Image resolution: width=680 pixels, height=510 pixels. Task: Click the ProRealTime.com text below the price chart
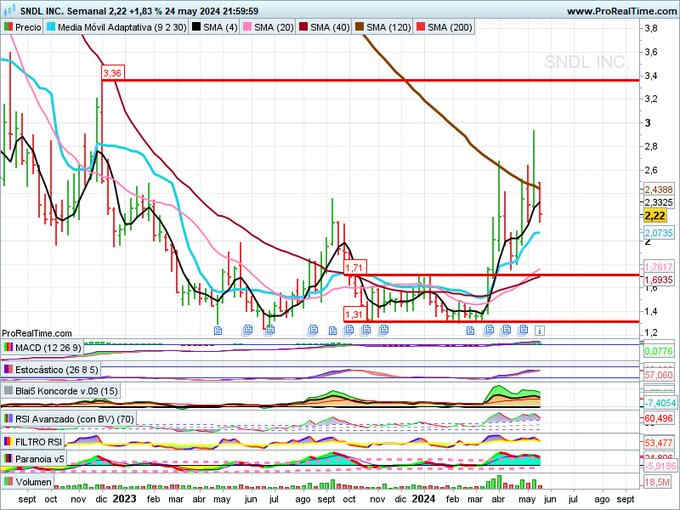coord(37,333)
